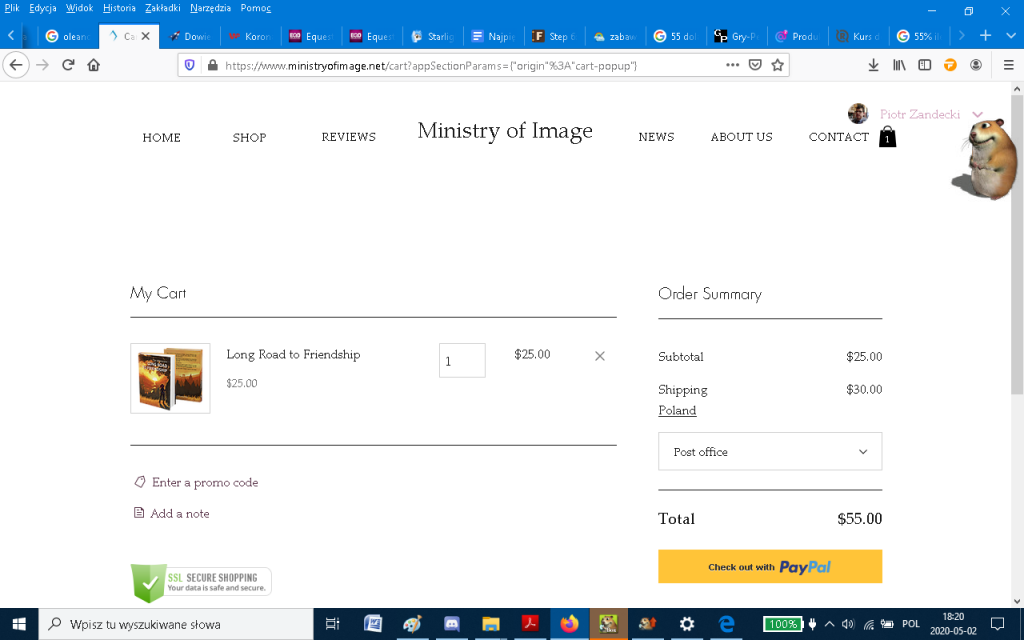This screenshot has width=1024, height=640.
Task: Click the Poland shipping destination link
Action: point(677,411)
